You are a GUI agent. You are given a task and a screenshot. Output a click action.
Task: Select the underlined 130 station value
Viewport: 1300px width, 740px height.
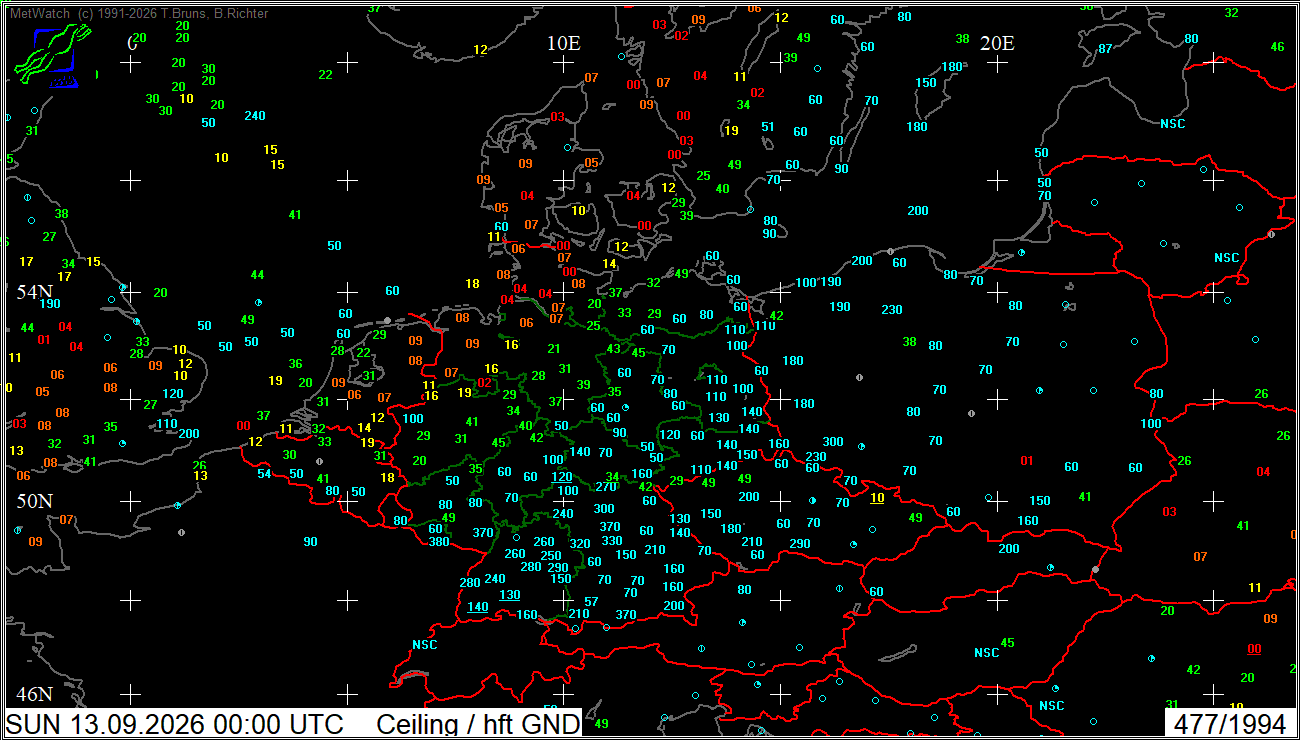click(x=510, y=595)
